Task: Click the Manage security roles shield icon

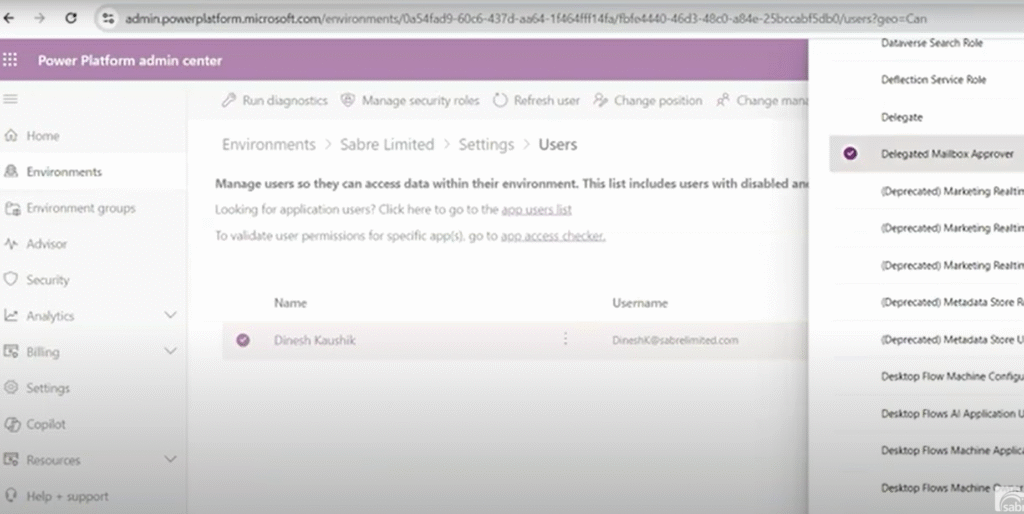Action: (348, 100)
